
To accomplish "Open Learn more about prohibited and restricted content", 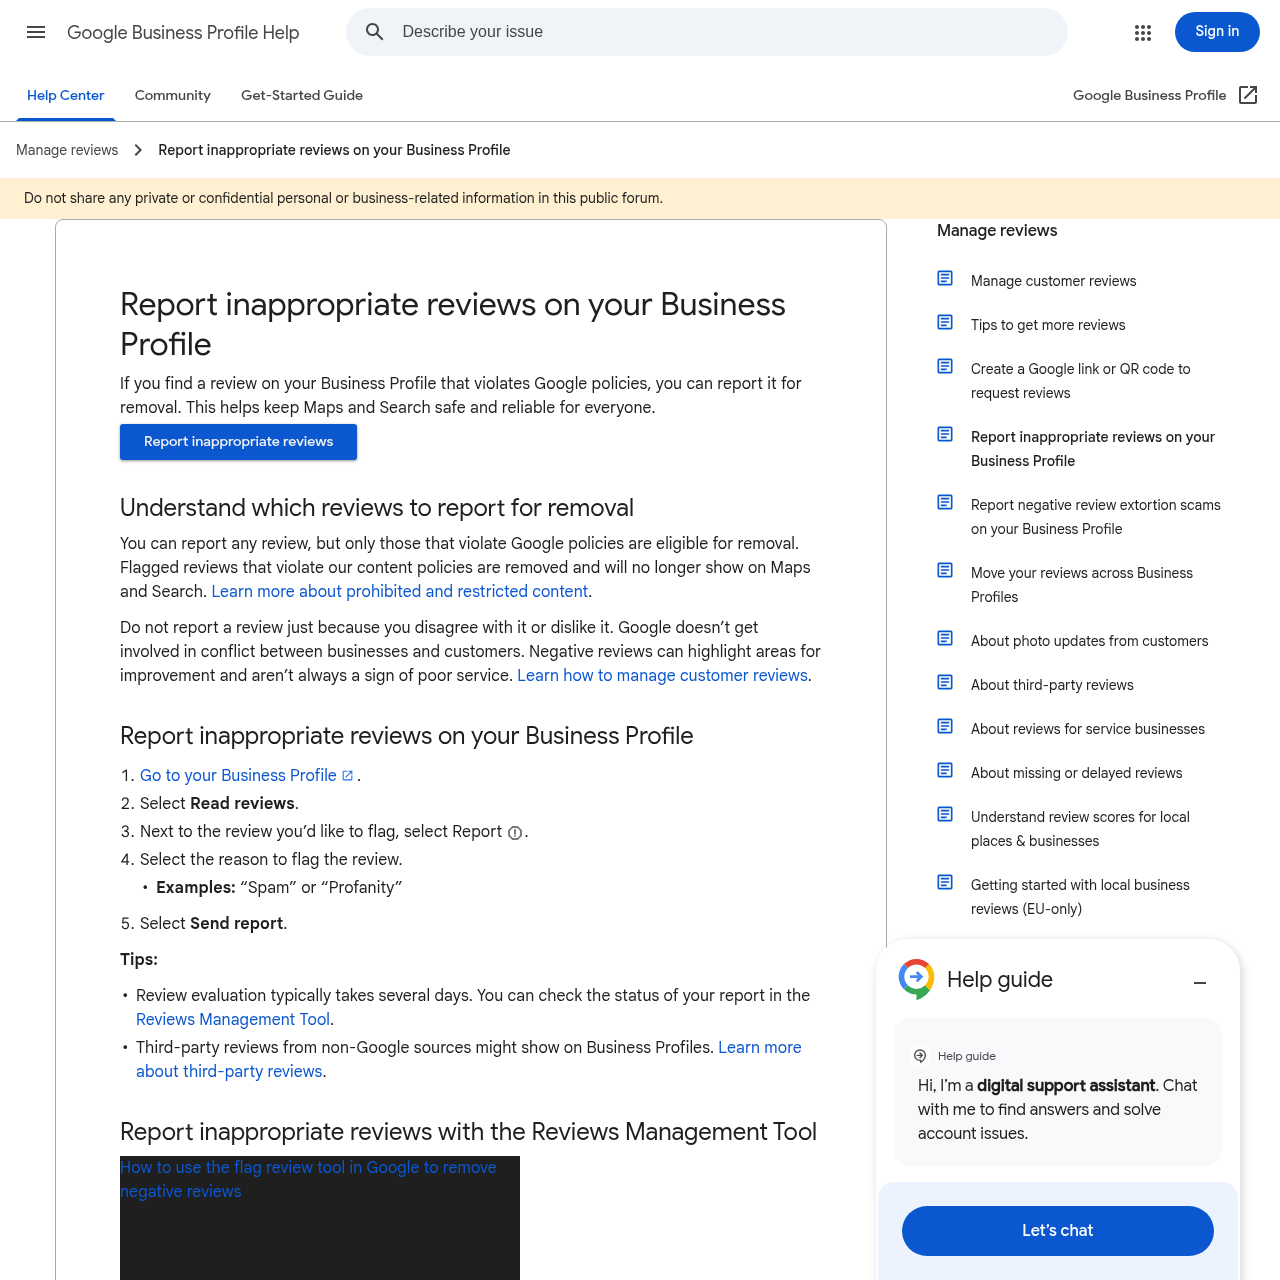I will 400,591.
